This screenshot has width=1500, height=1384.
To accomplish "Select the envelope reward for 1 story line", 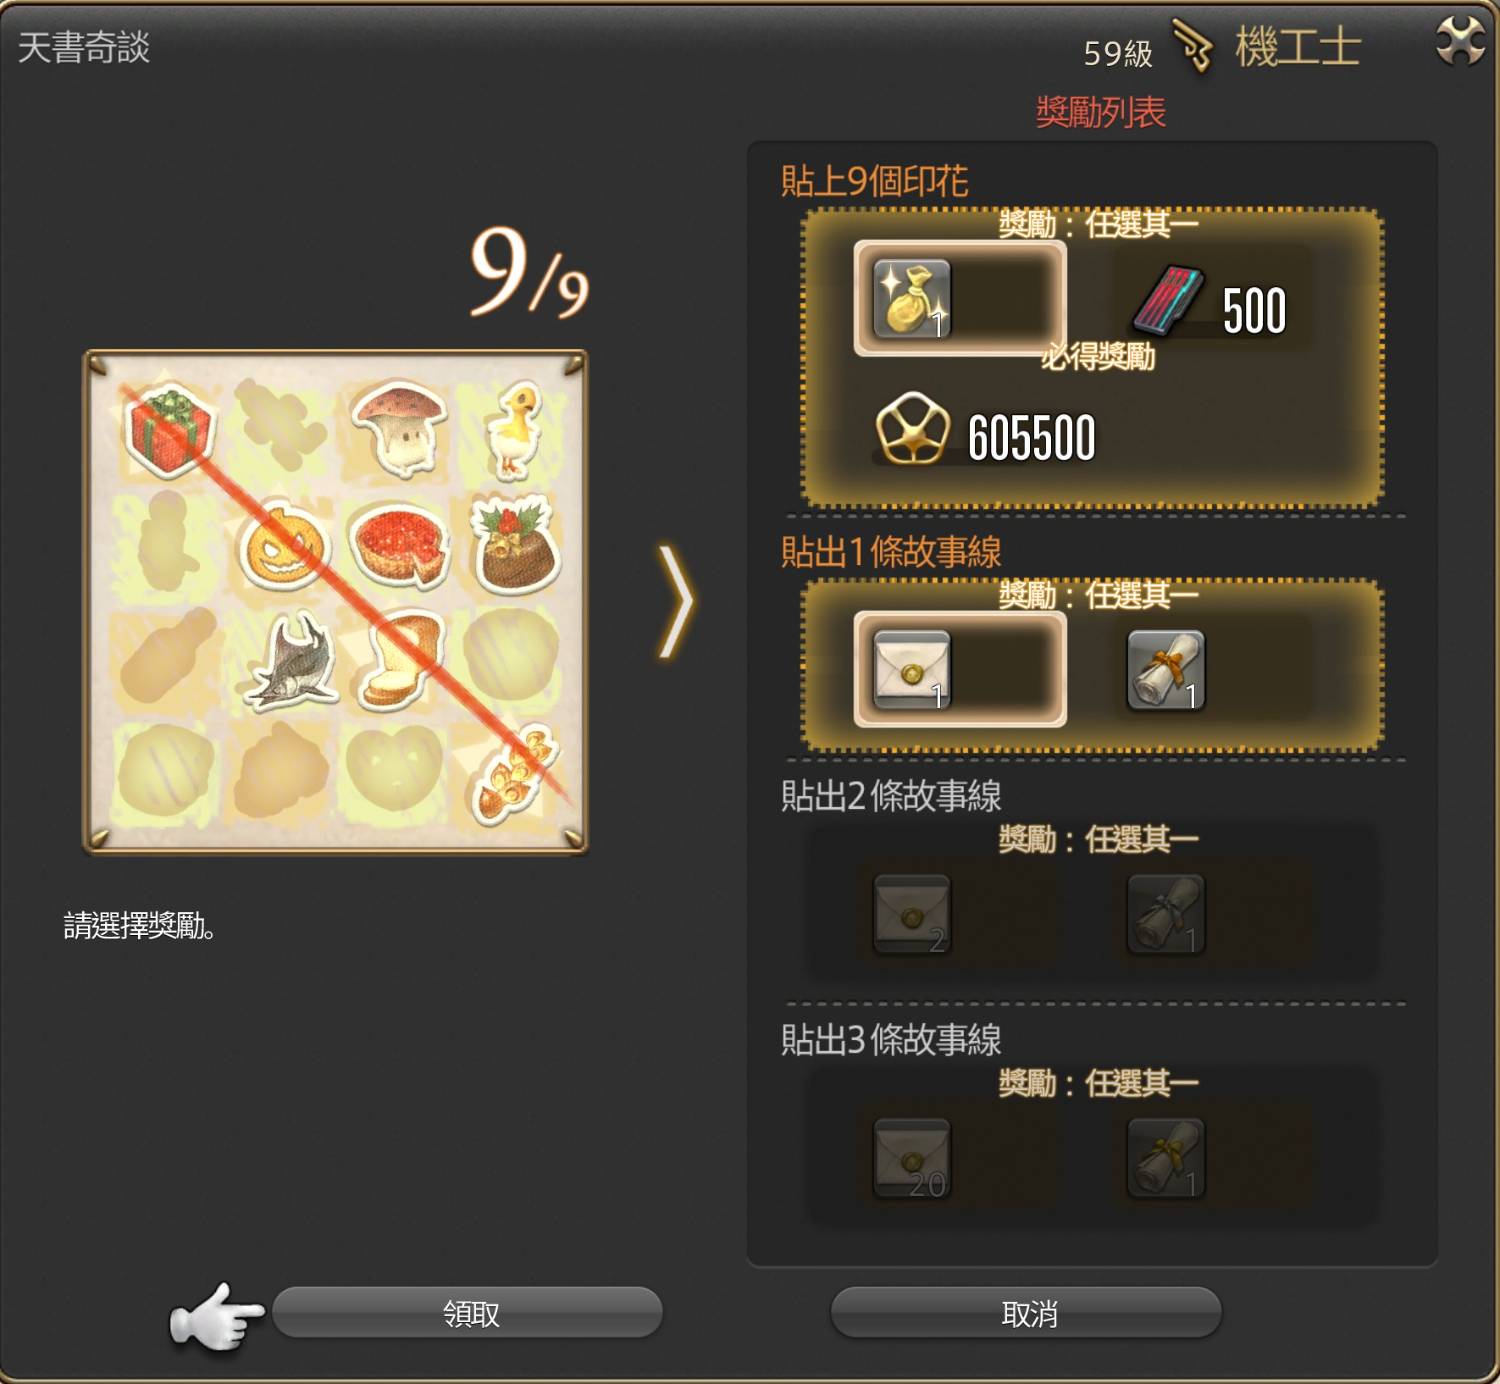I will click(911, 670).
